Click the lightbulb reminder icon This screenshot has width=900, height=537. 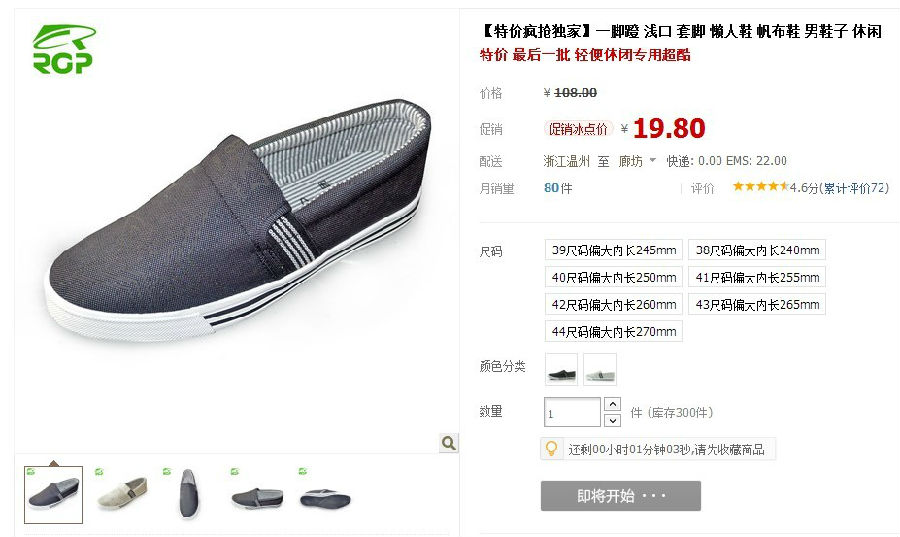[551, 449]
